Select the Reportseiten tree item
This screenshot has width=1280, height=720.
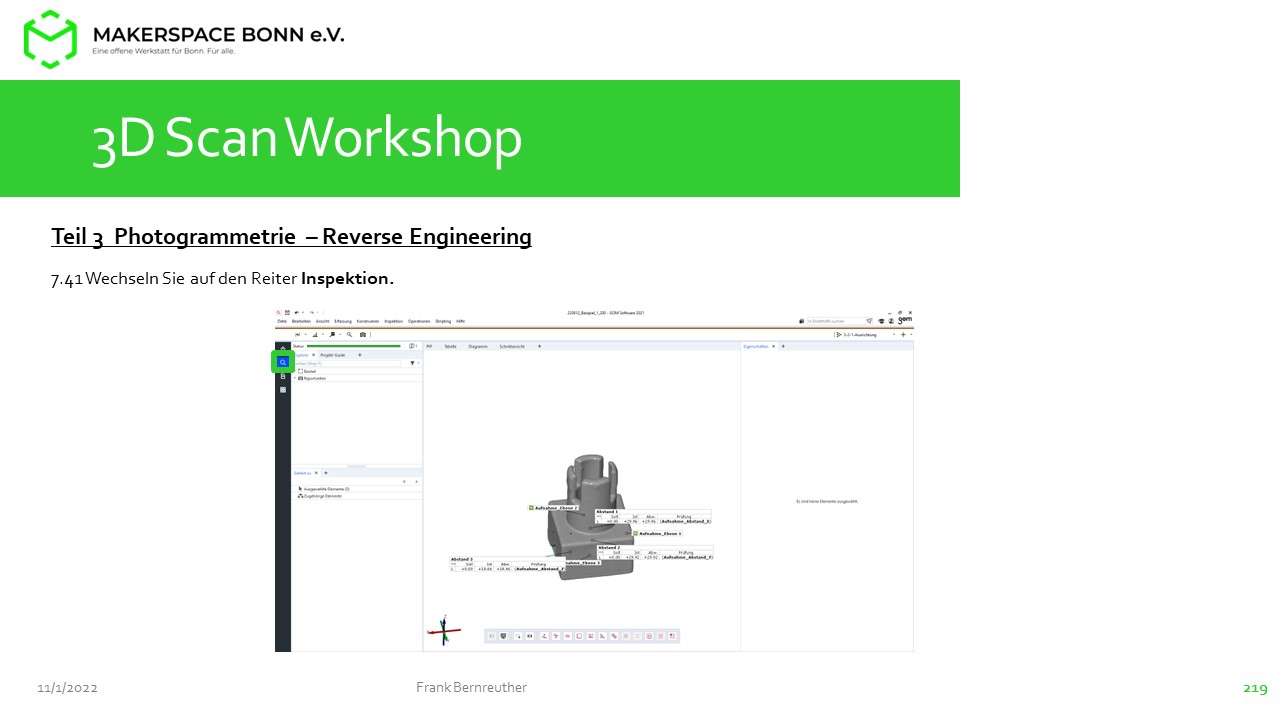312,378
